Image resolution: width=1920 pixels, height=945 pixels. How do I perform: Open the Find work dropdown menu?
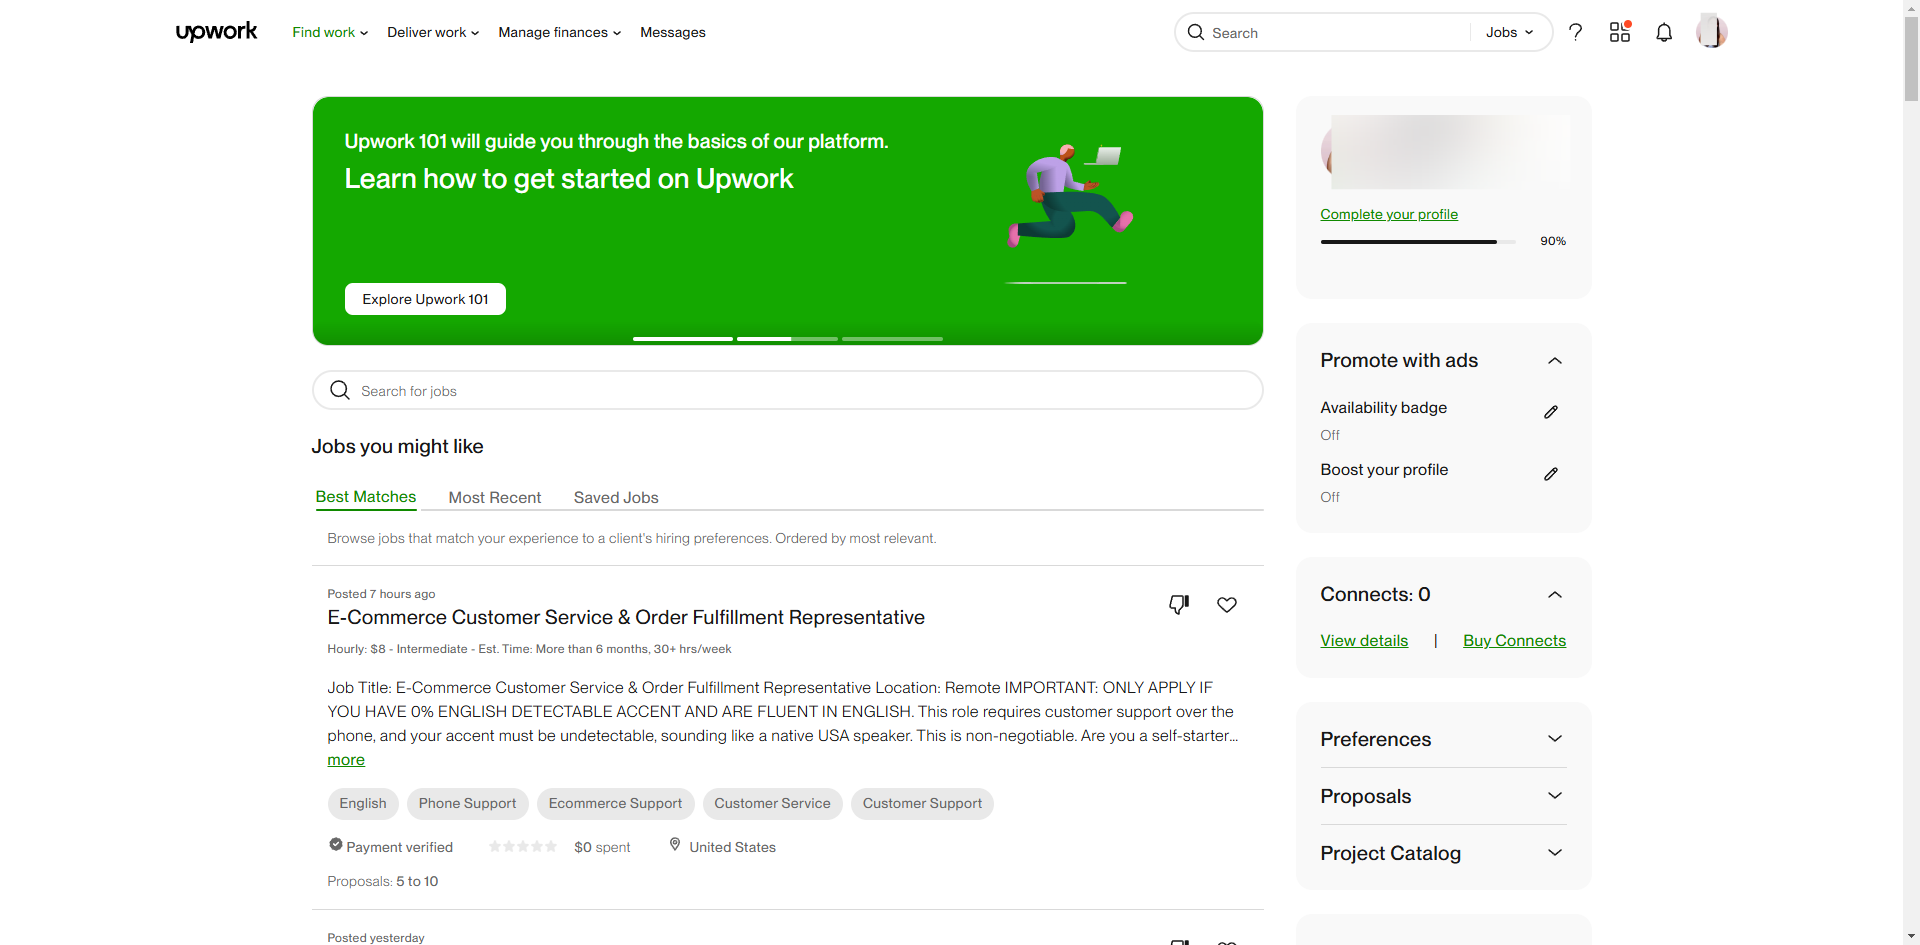(x=330, y=32)
